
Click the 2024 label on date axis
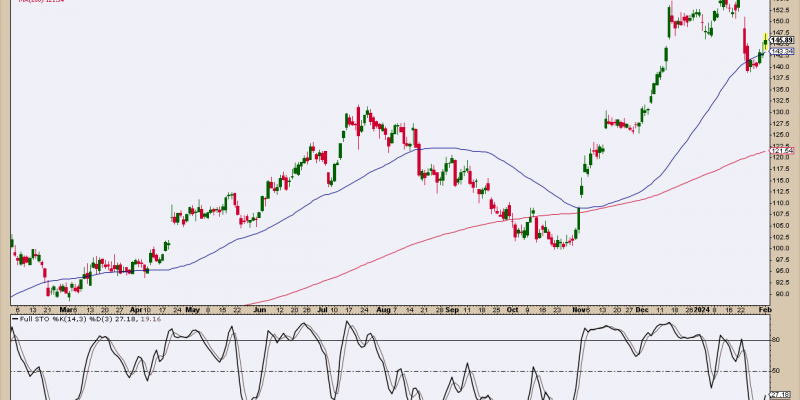tap(703, 310)
